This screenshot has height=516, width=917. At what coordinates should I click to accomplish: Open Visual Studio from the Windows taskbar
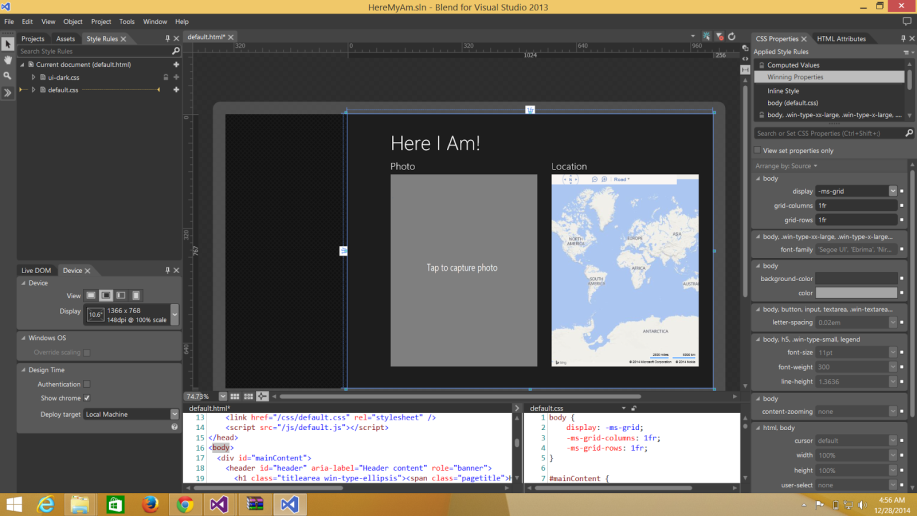(219, 504)
